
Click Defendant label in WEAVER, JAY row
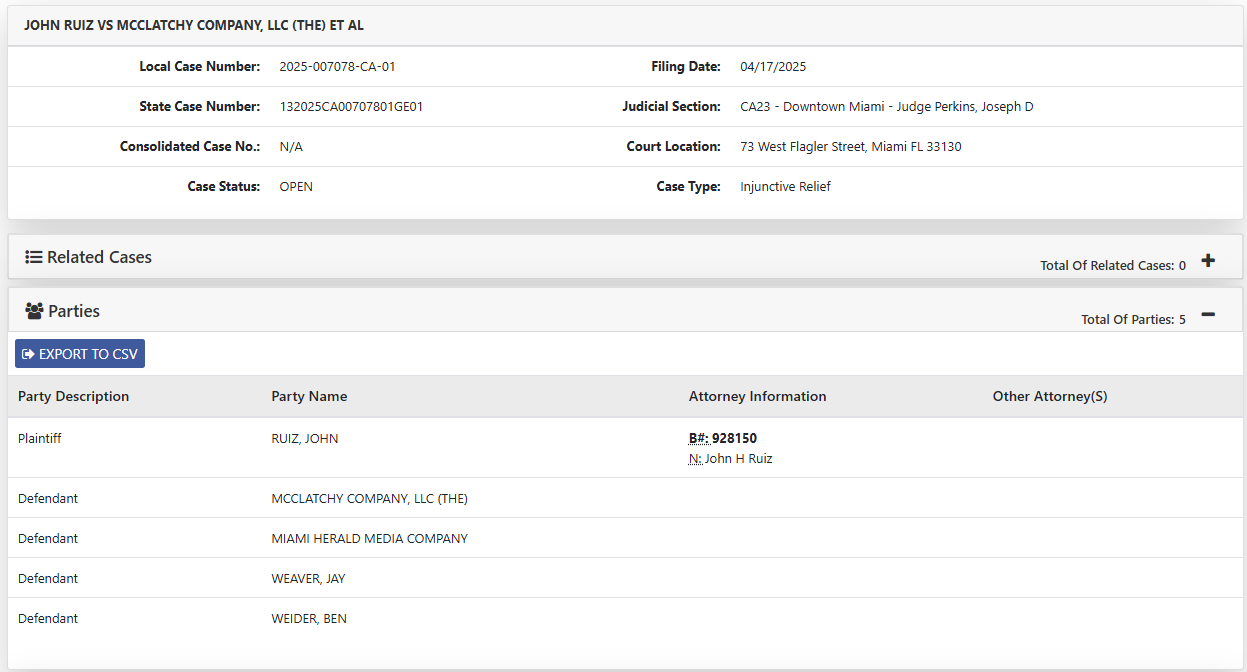48,578
